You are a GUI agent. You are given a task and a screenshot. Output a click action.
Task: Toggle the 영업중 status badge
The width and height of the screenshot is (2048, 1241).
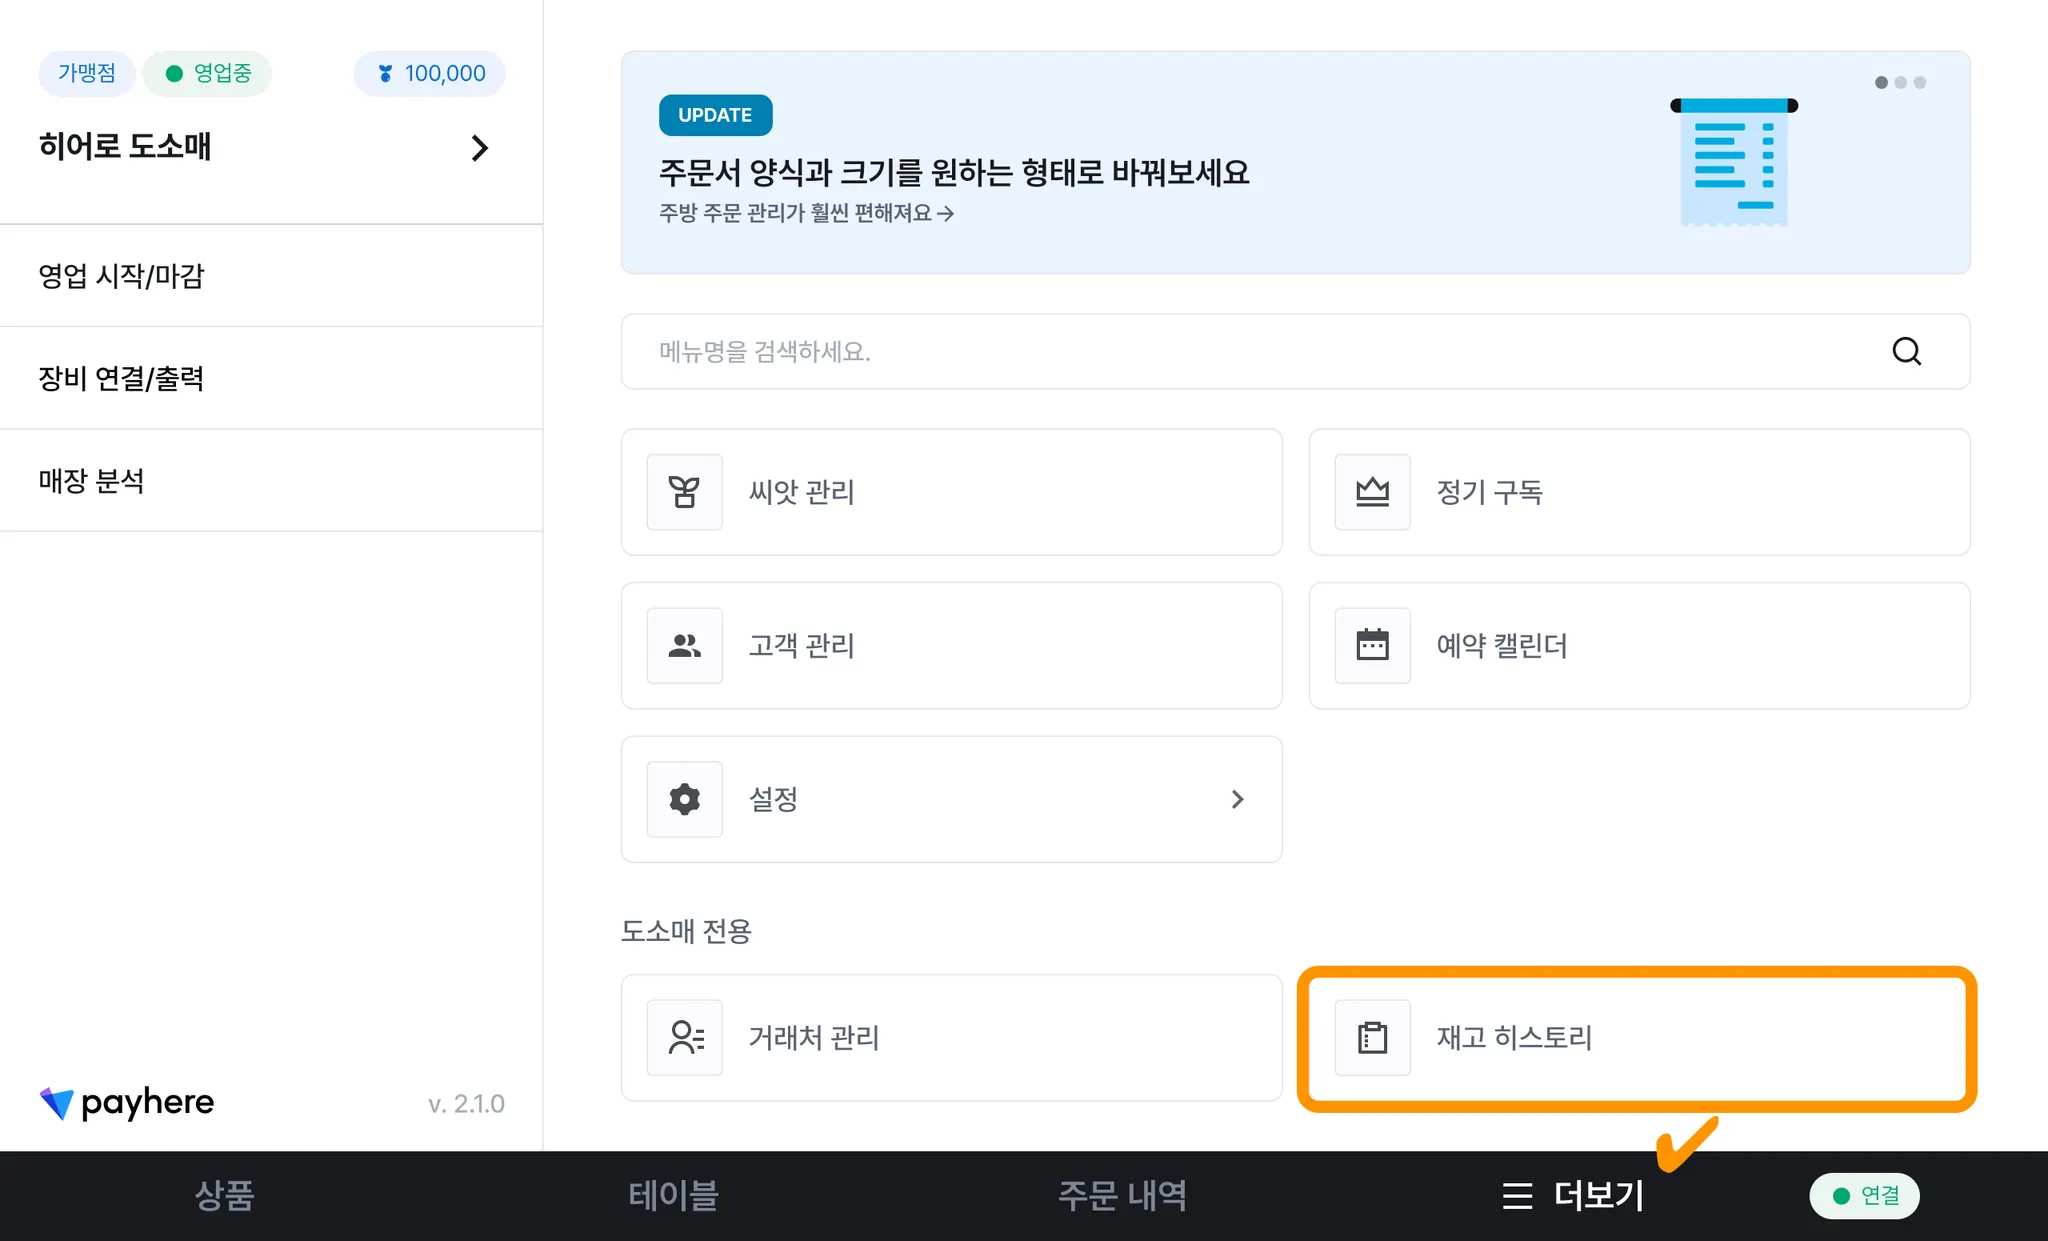coord(208,74)
